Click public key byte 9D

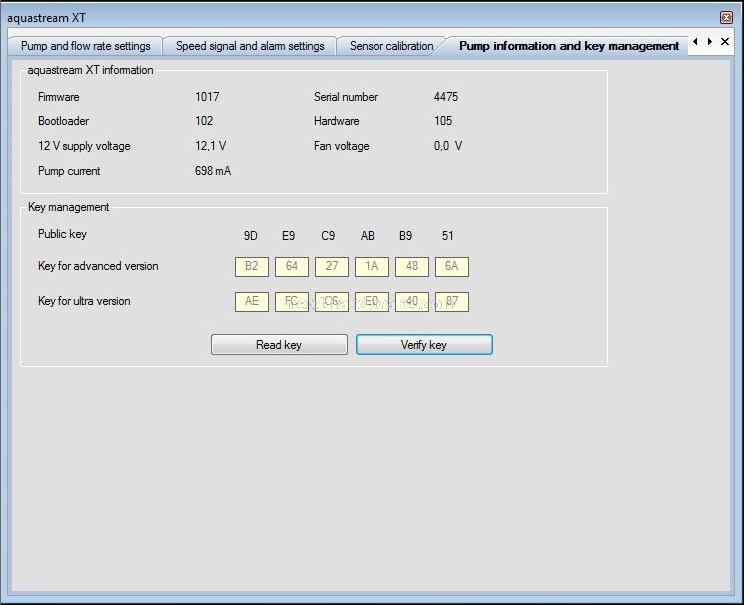251,236
